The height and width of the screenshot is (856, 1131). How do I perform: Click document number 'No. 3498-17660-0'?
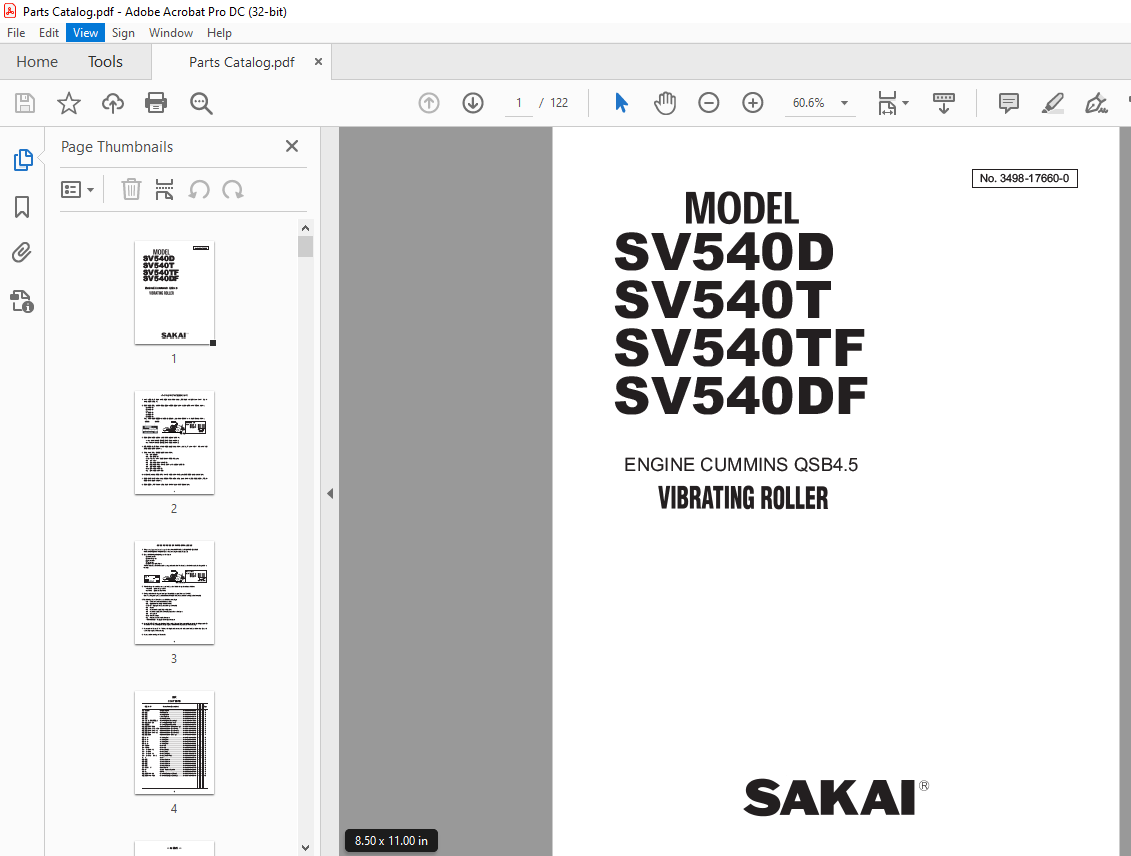point(1024,178)
